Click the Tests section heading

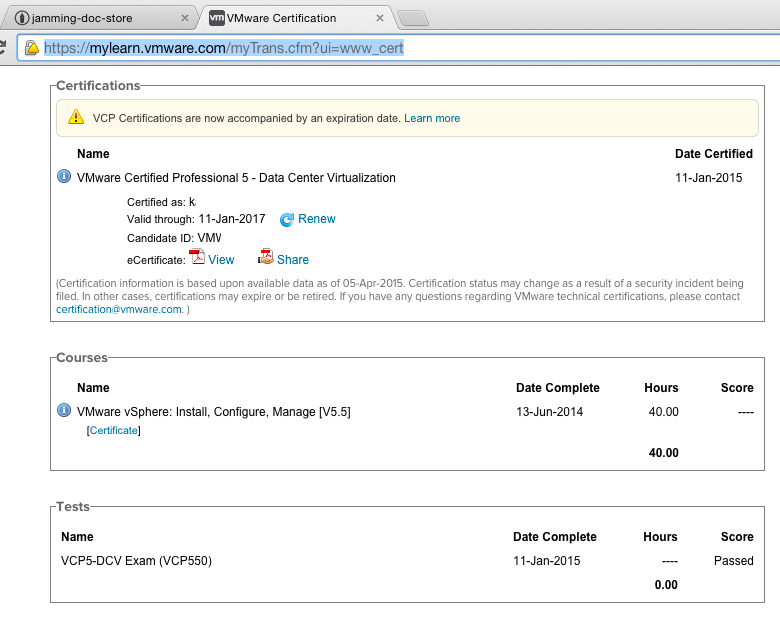(x=73, y=507)
